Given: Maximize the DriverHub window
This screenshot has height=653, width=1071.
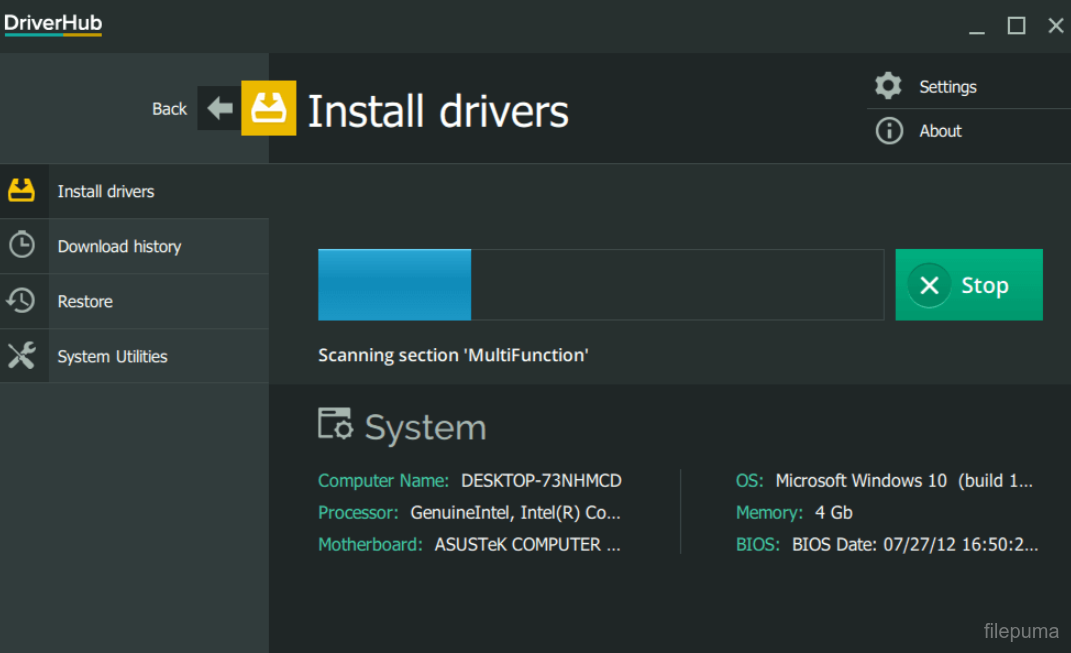Looking at the screenshot, I should point(1016,25).
